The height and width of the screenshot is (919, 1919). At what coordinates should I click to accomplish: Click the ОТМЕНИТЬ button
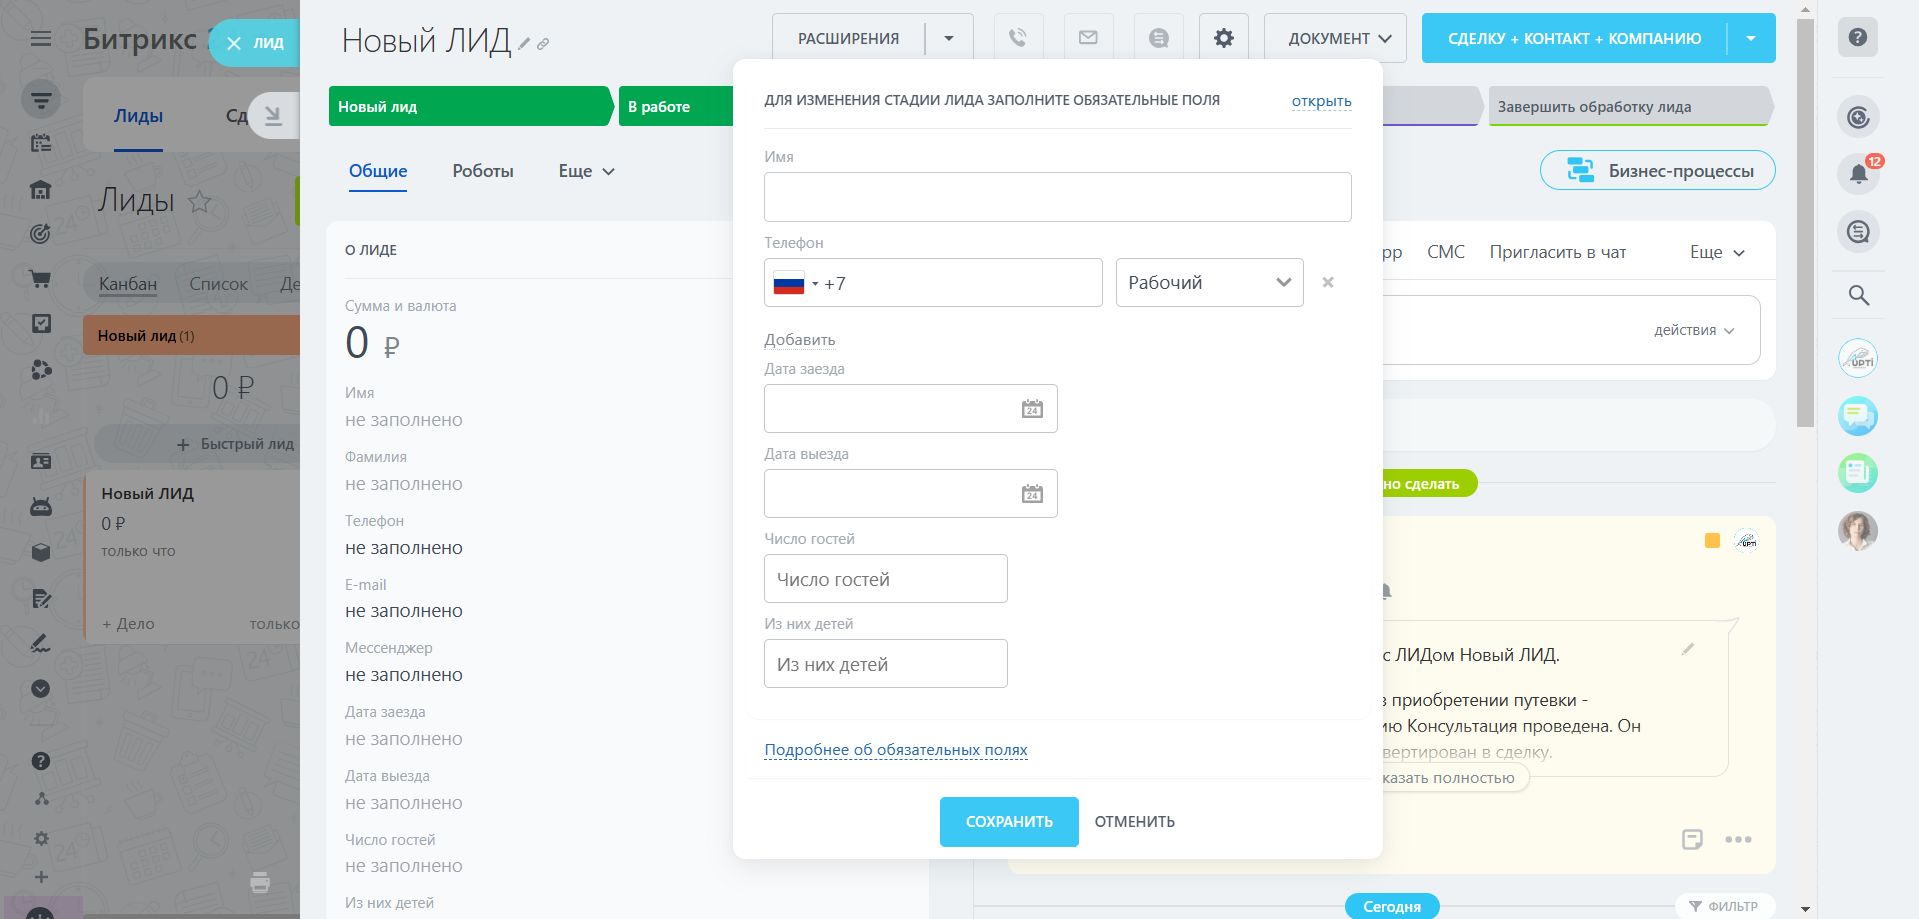pos(1134,822)
